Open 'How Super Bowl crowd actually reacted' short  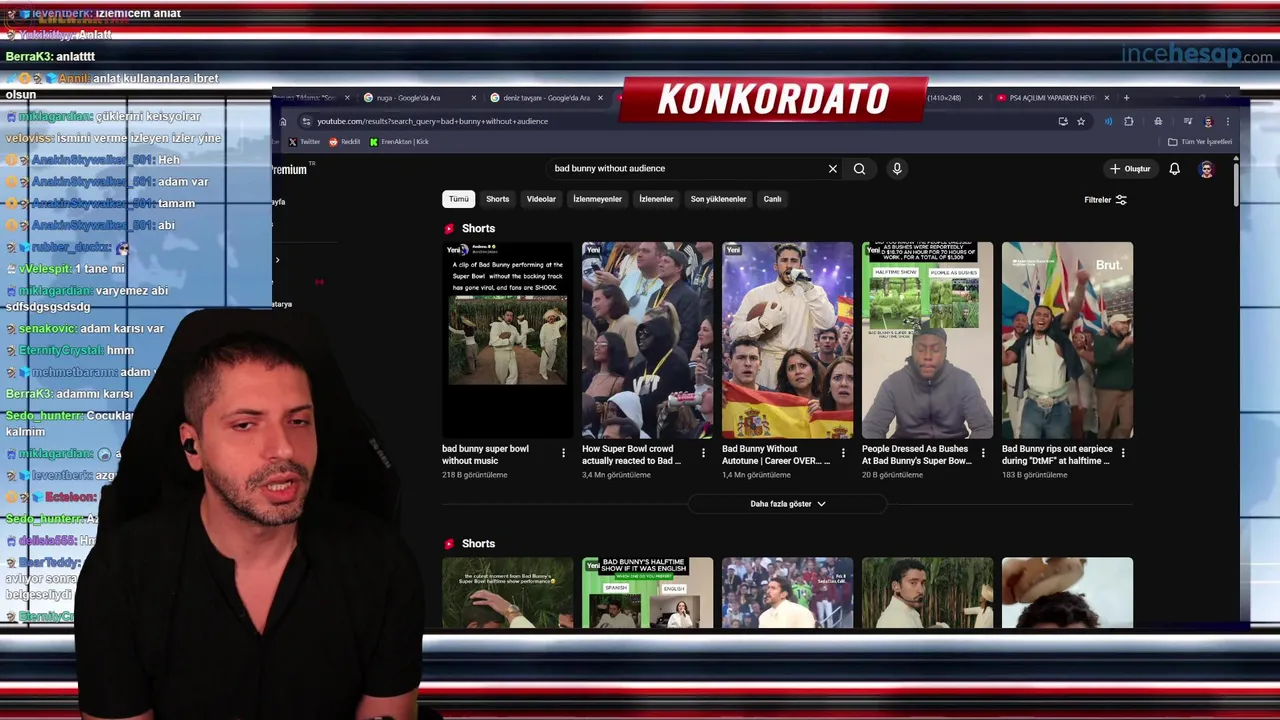point(648,340)
